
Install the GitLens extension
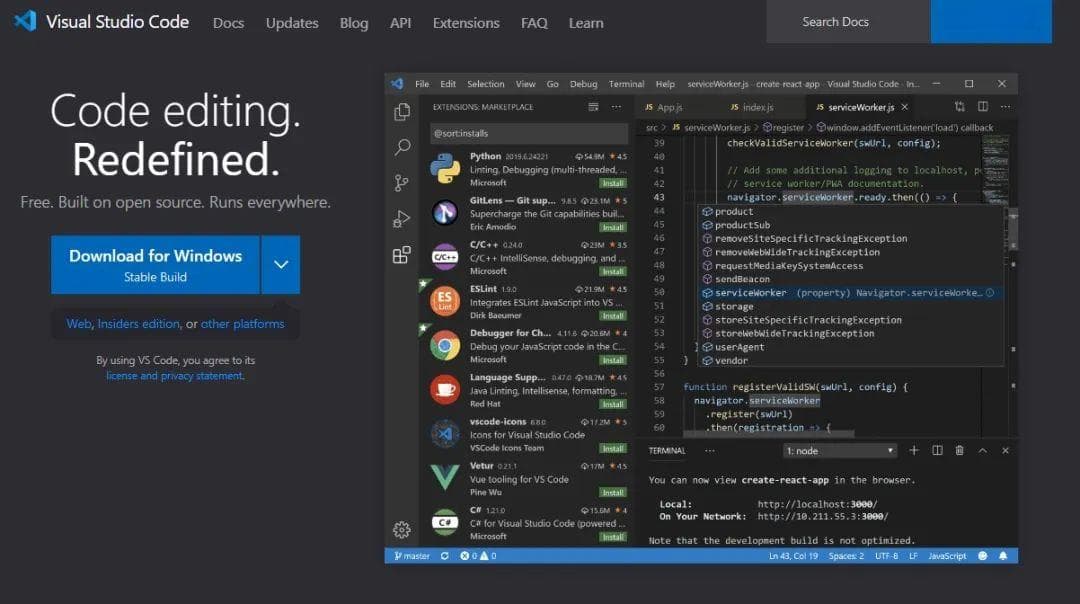[x=612, y=227]
